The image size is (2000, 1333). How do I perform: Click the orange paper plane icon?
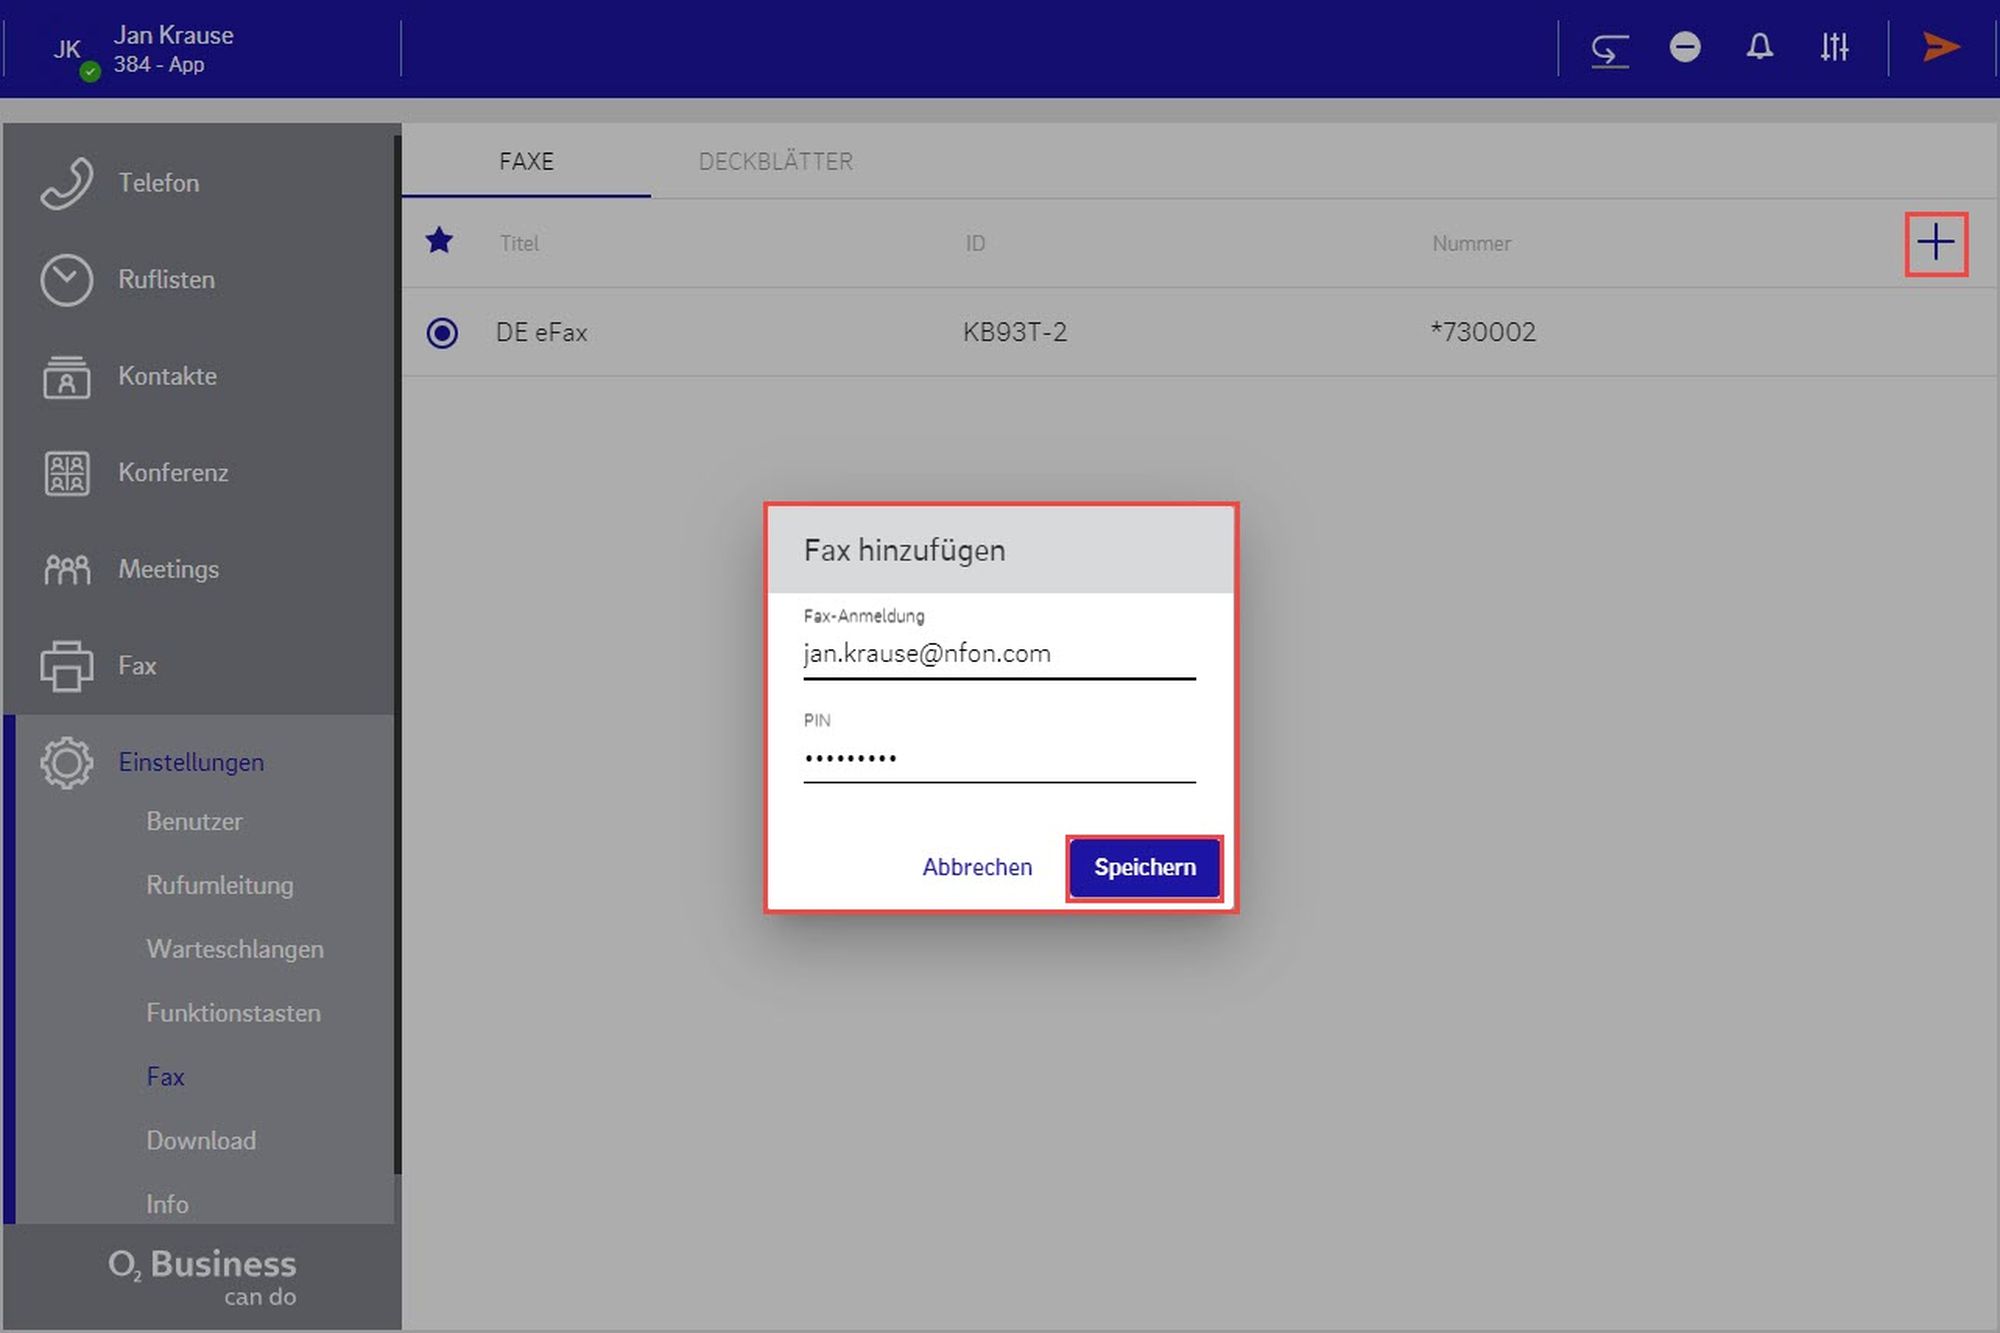(1940, 47)
